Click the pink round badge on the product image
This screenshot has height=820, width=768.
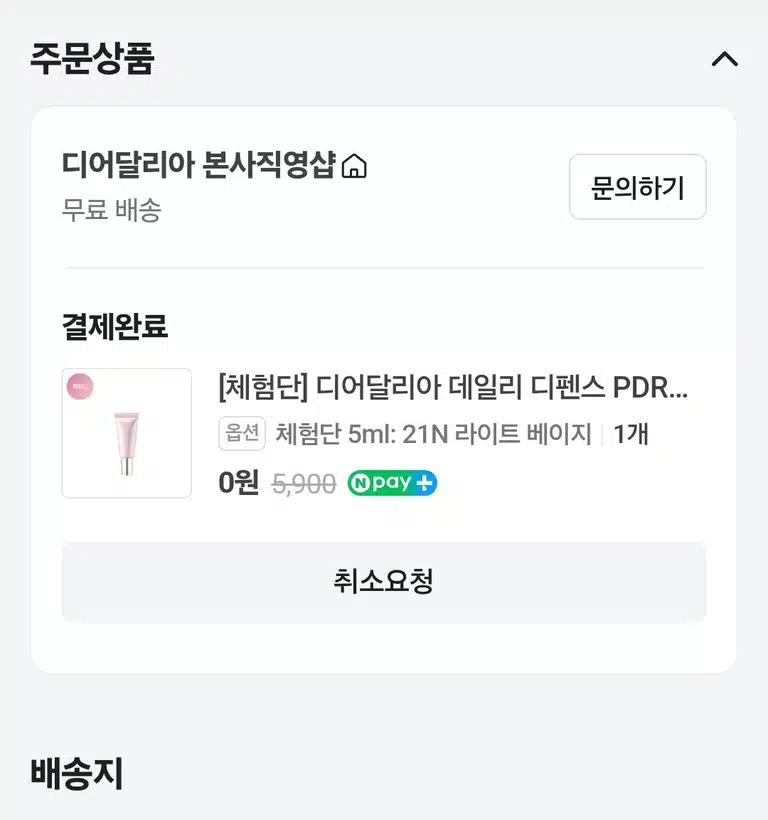pyautogui.click(x=80, y=387)
